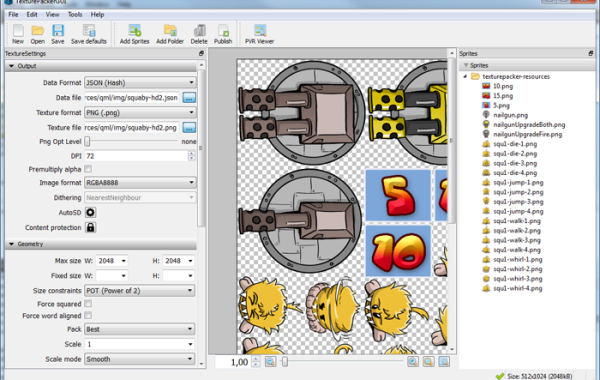Open the AutoSD settings gear

coord(90,212)
